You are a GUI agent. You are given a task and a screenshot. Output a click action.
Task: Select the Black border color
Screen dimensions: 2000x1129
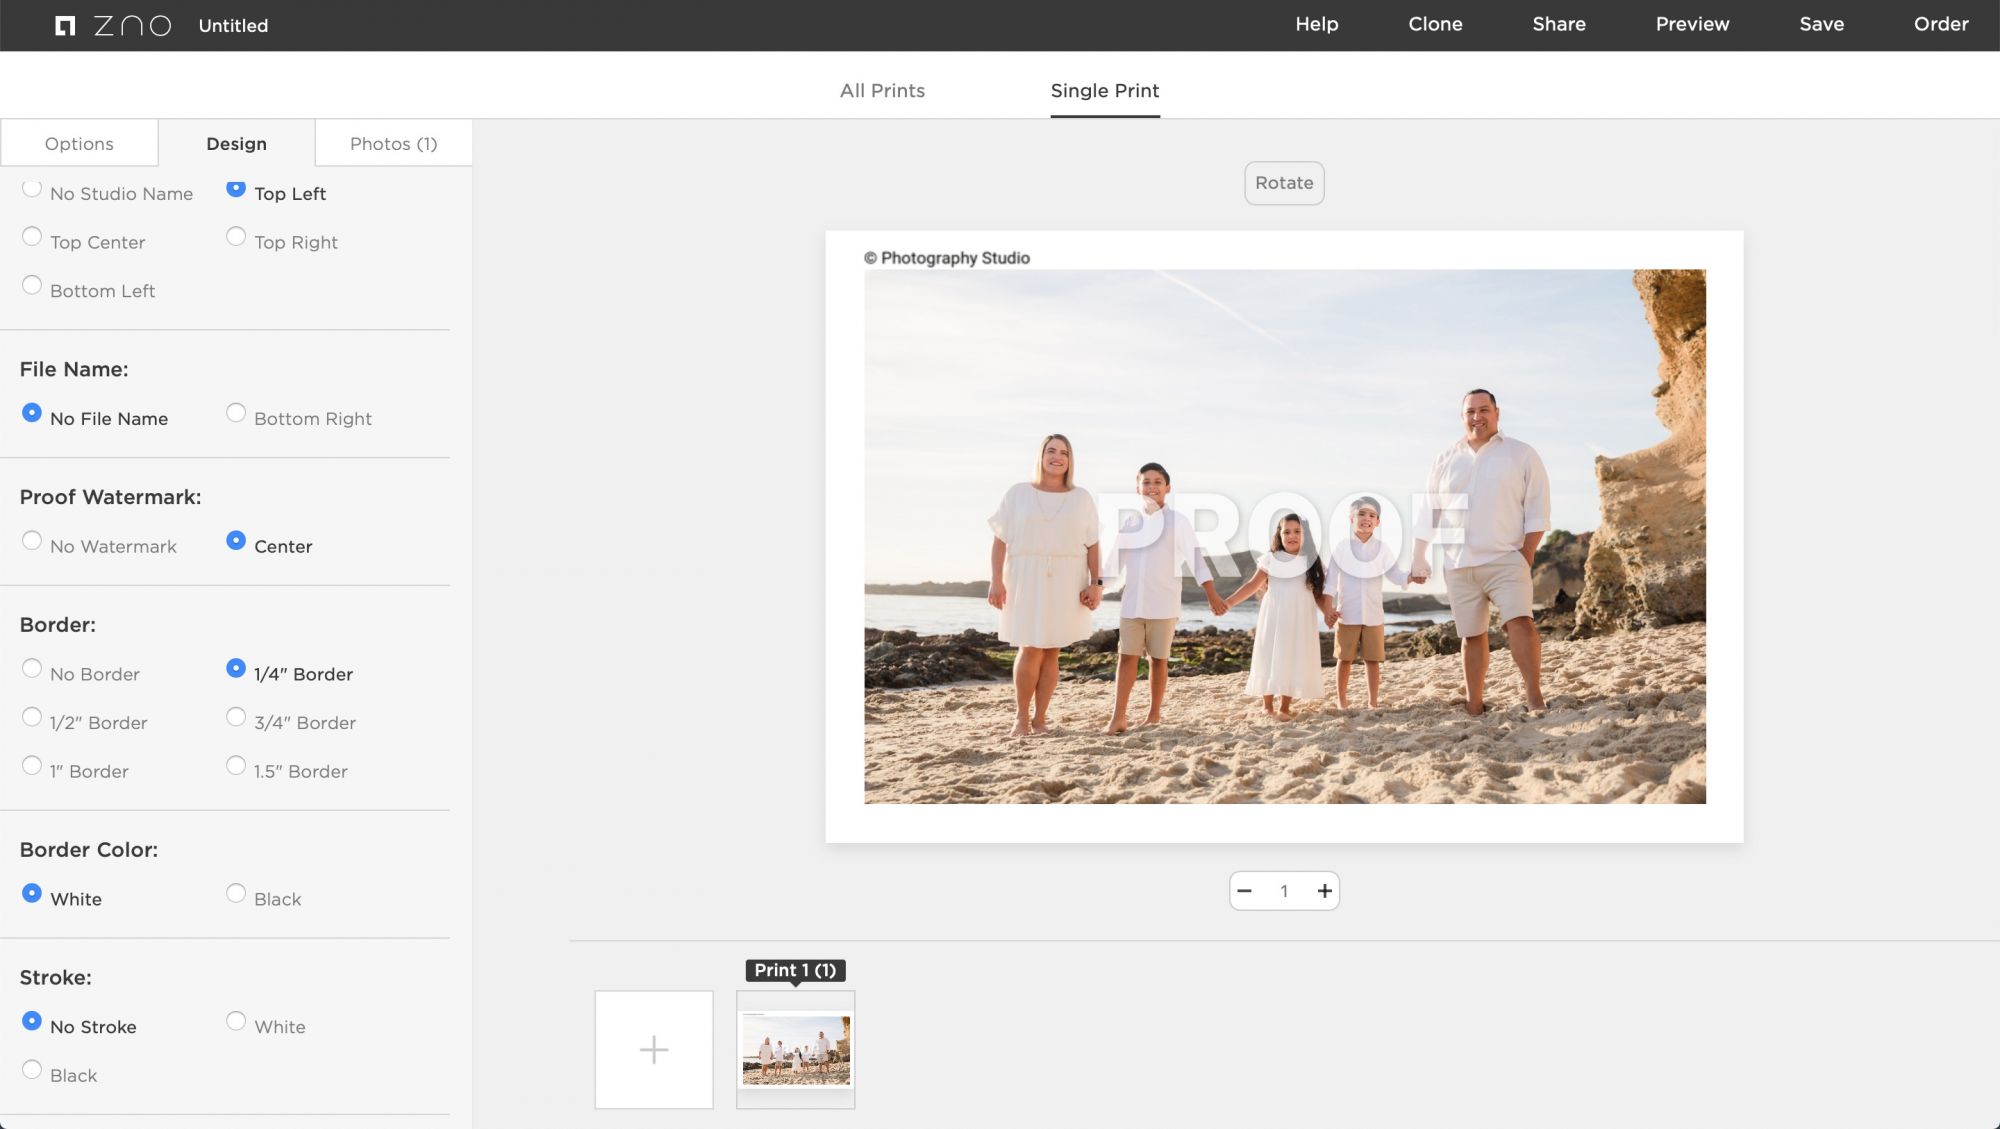coord(236,893)
